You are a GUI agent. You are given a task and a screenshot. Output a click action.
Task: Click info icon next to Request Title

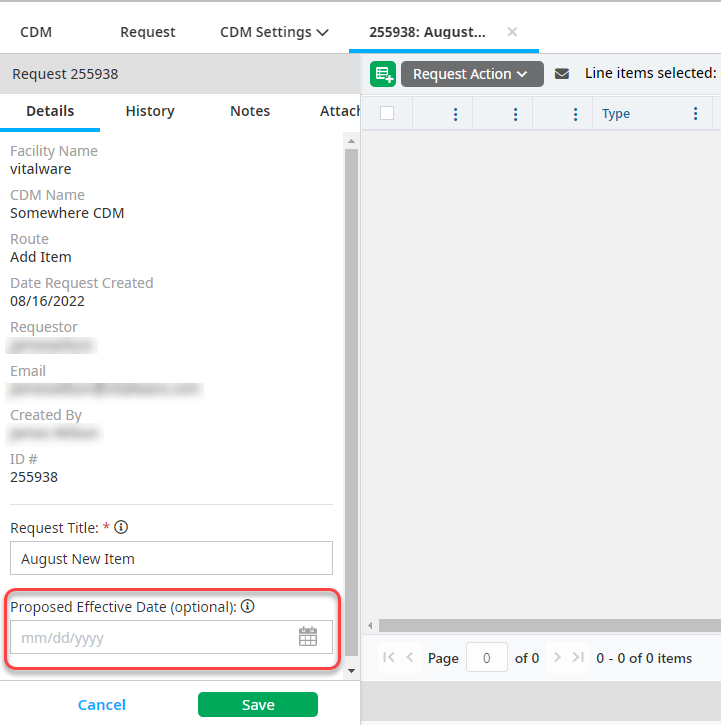121,527
